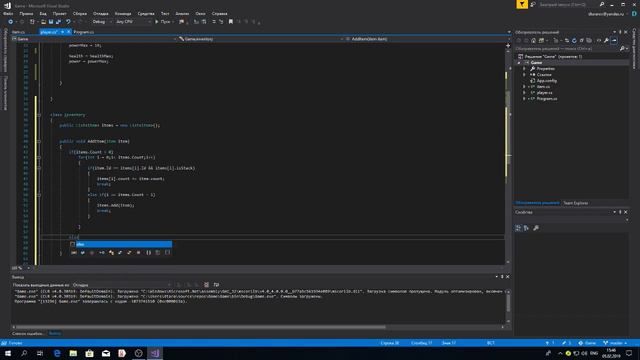
Task: Click Properties wrench in Solution Explorer toolbar
Action: 607,40
